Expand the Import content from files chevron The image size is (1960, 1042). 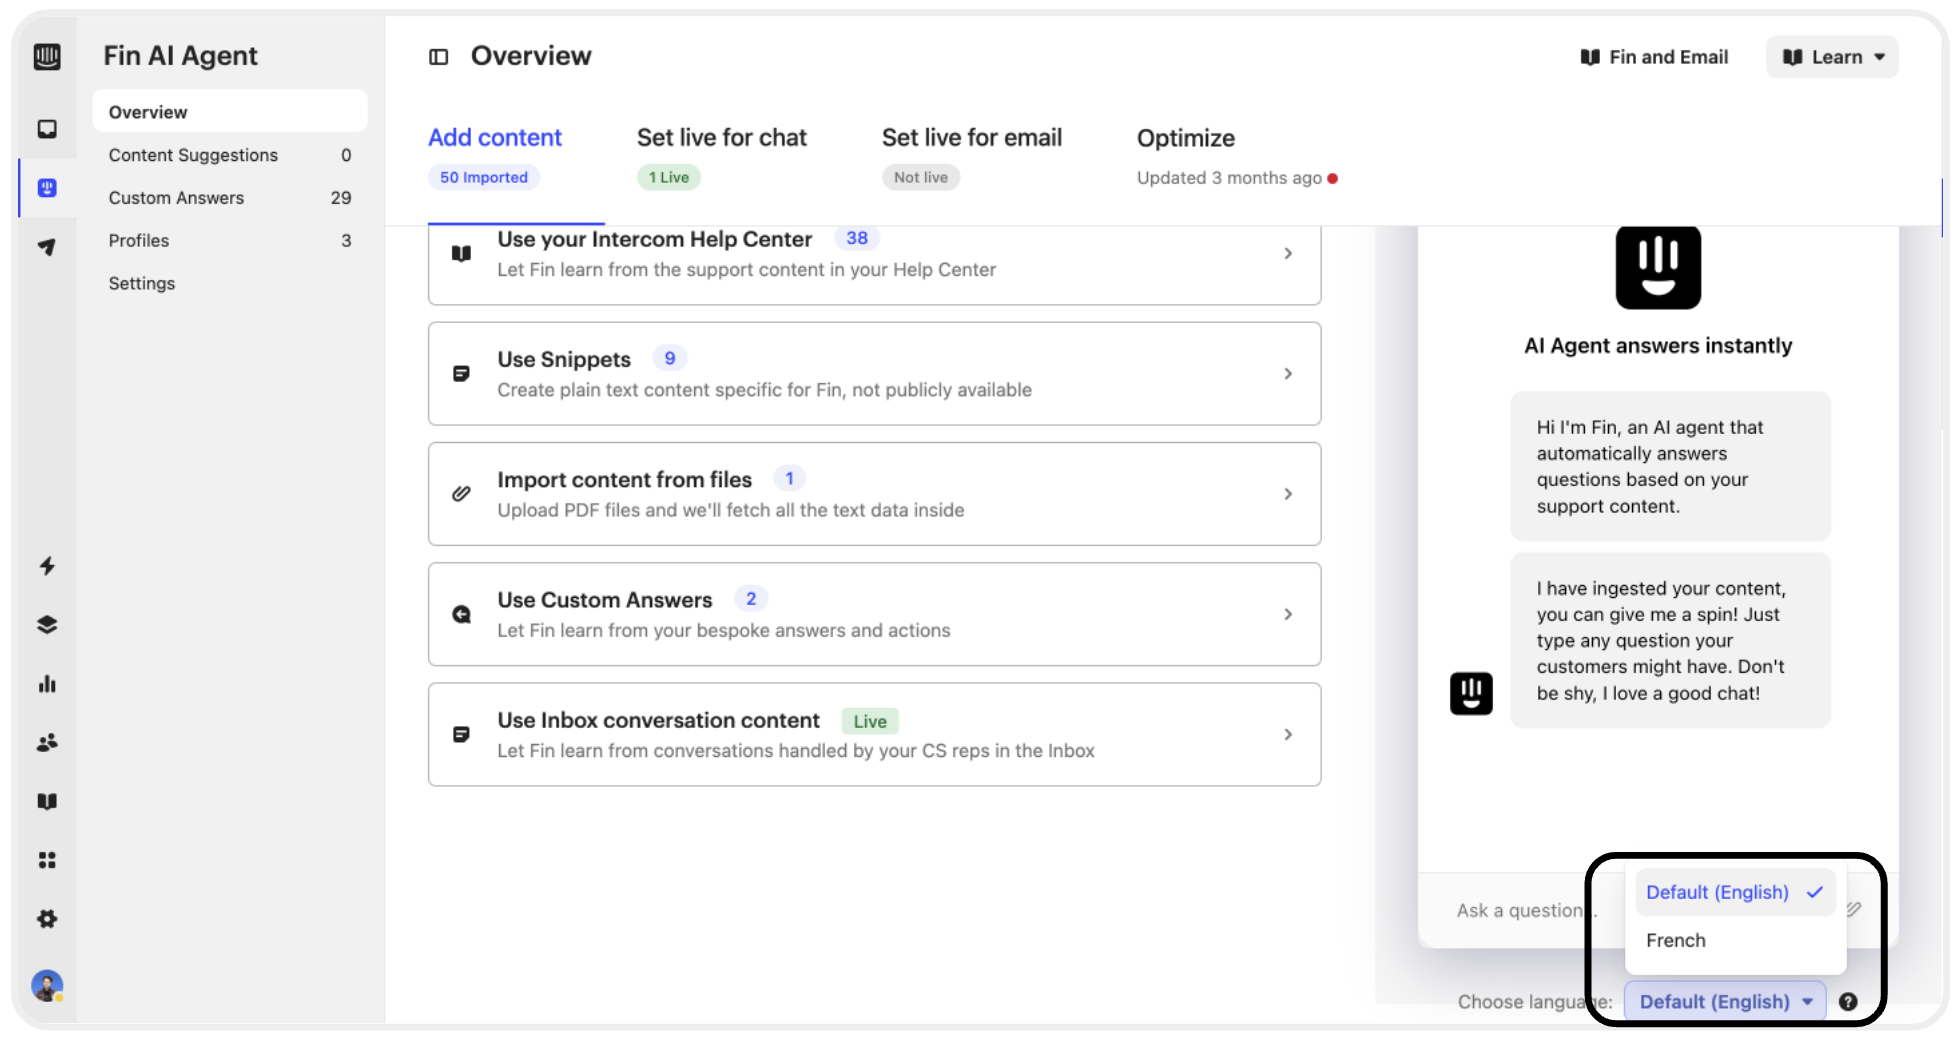pos(1288,494)
